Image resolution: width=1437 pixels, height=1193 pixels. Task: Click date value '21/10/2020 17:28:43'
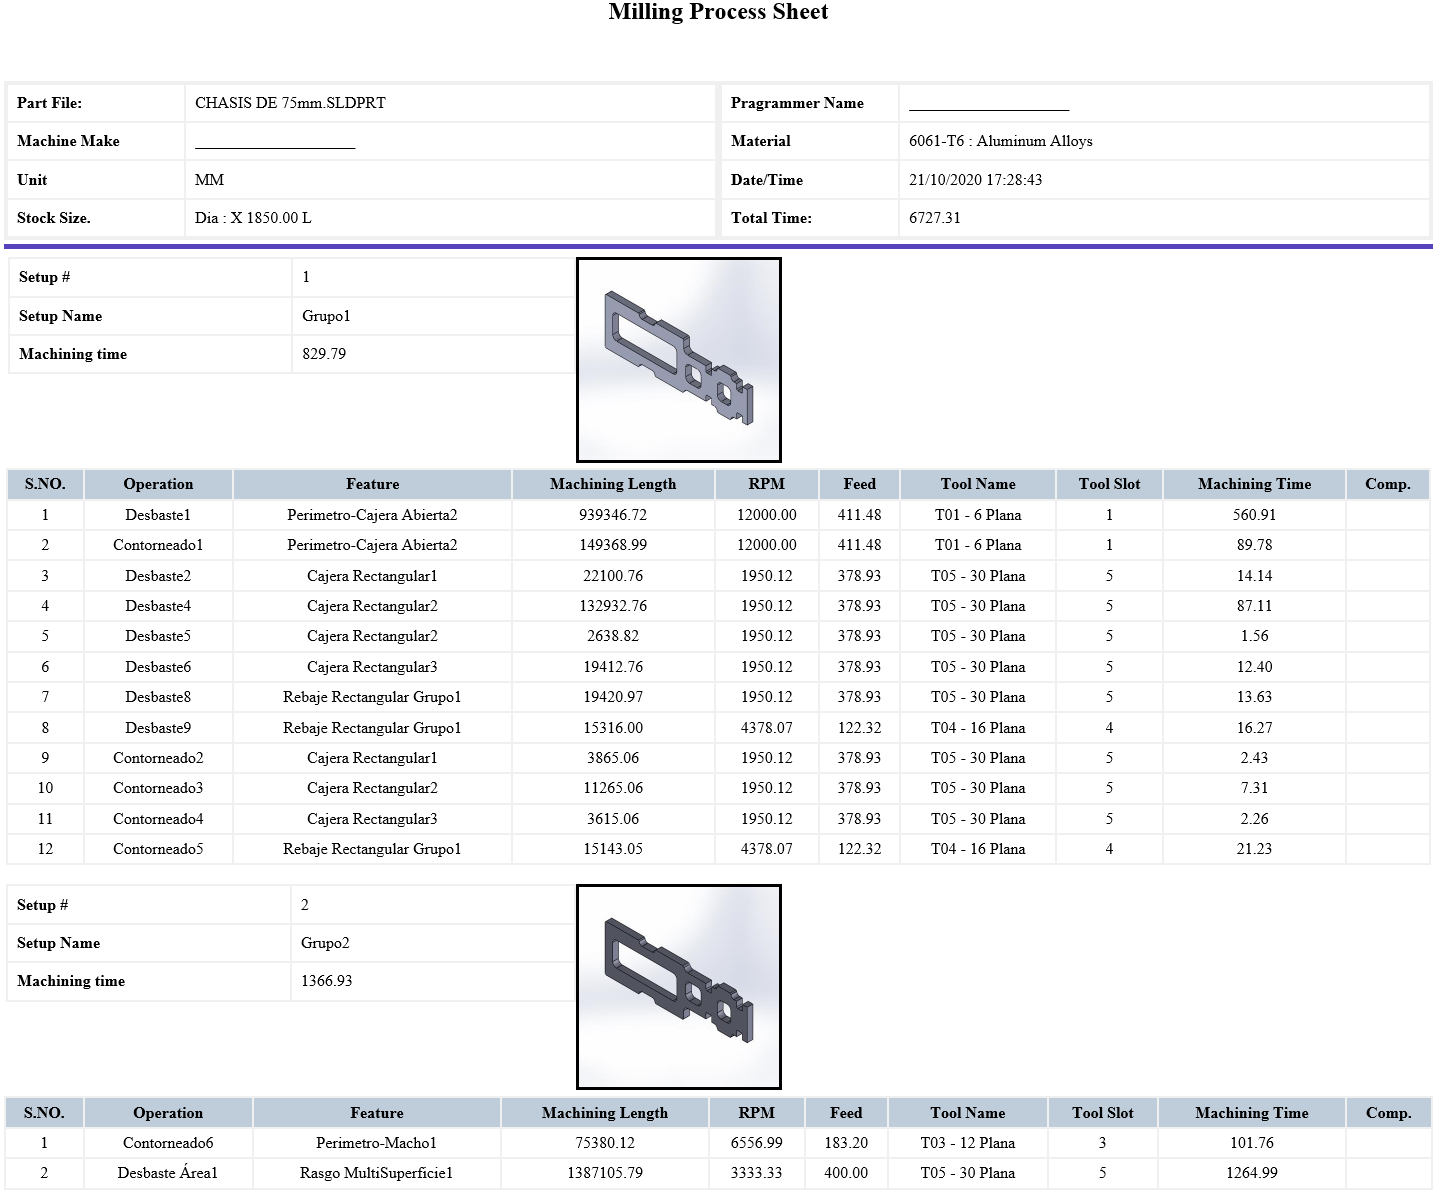tap(975, 180)
